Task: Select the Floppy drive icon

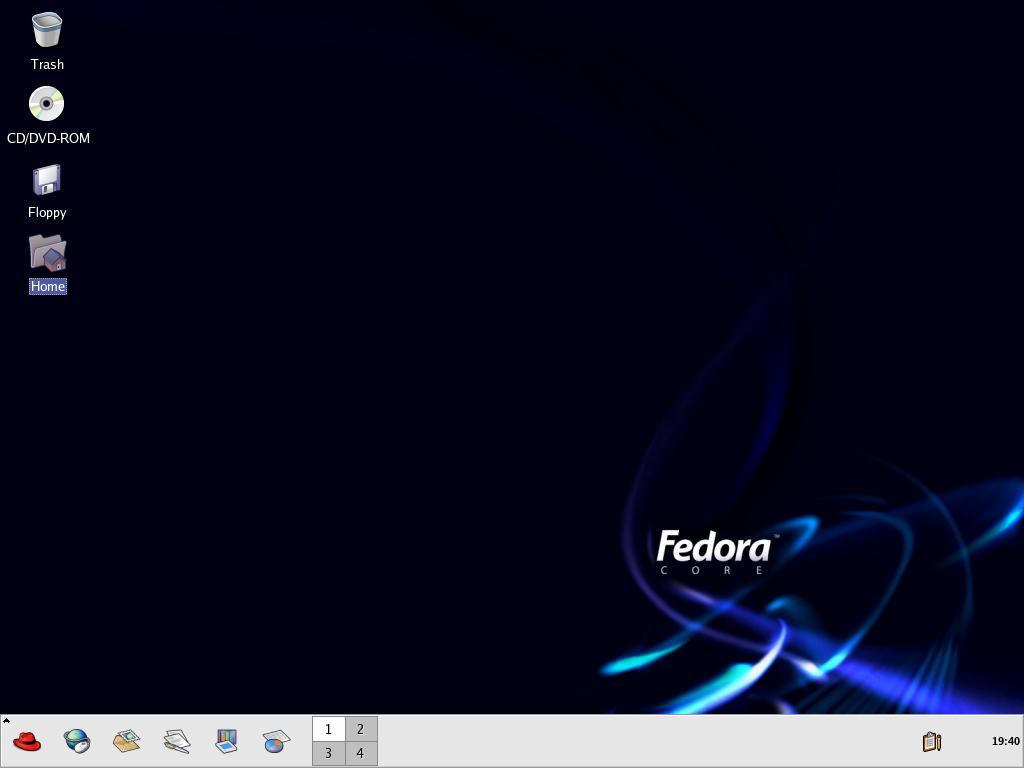Action: (x=46, y=180)
